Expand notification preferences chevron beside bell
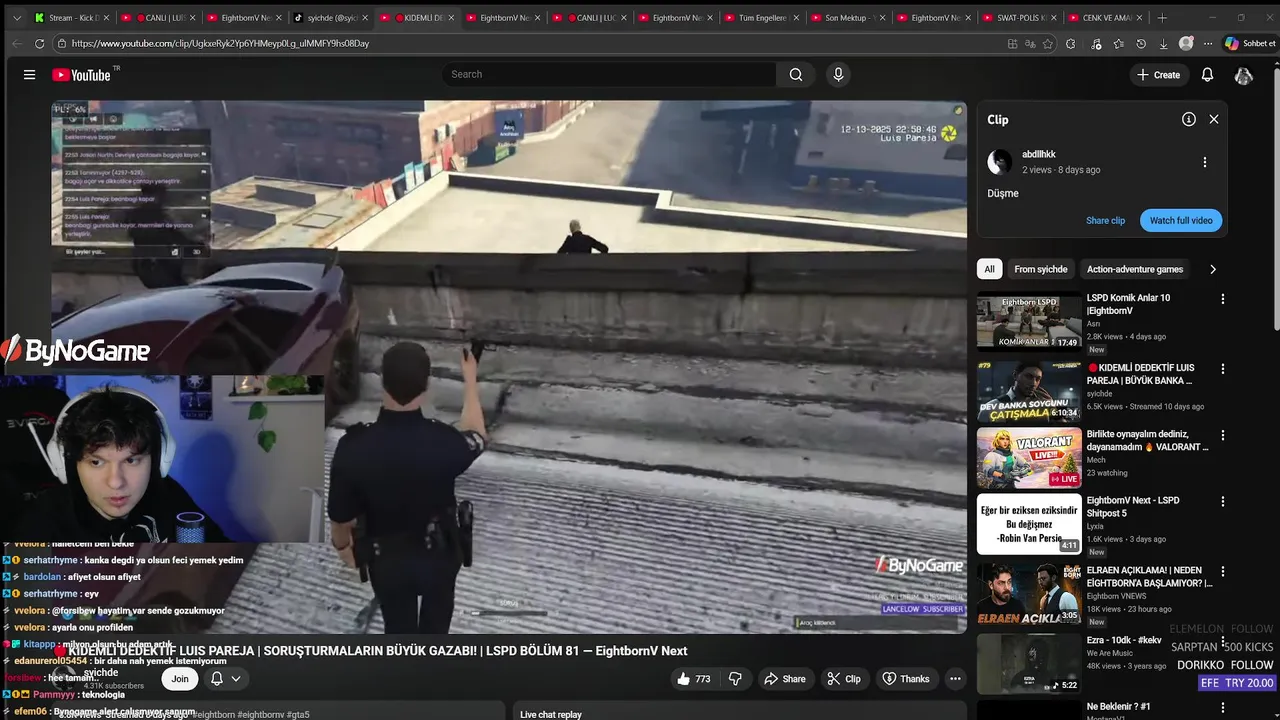Image resolution: width=1280 pixels, height=720 pixels. pos(236,679)
